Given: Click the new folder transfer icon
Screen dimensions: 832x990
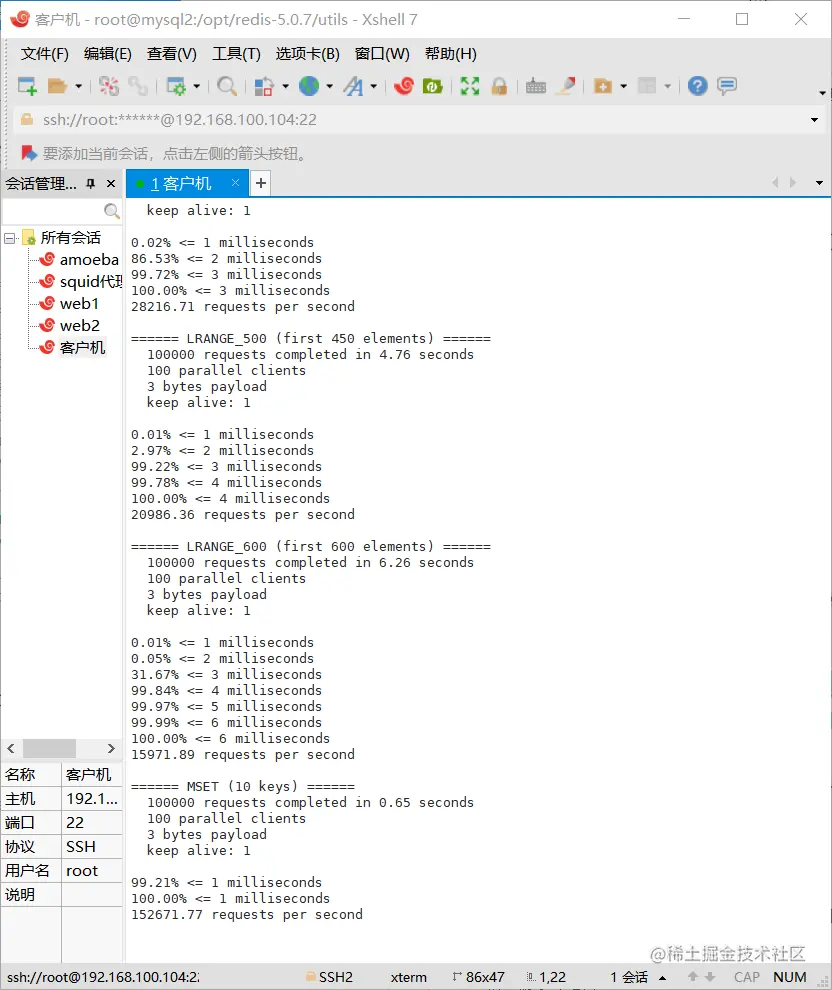Looking at the screenshot, I should click(x=603, y=86).
